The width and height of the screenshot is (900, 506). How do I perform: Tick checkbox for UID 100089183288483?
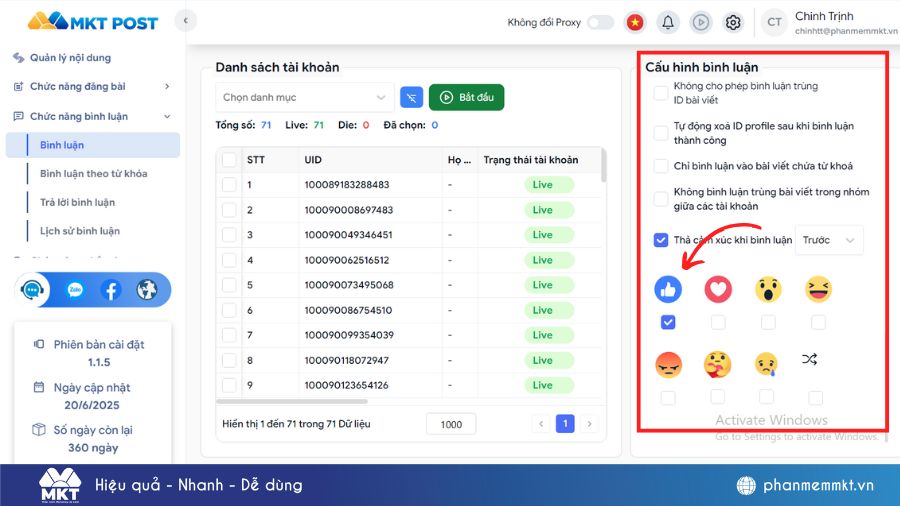click(x=229, y=185)
